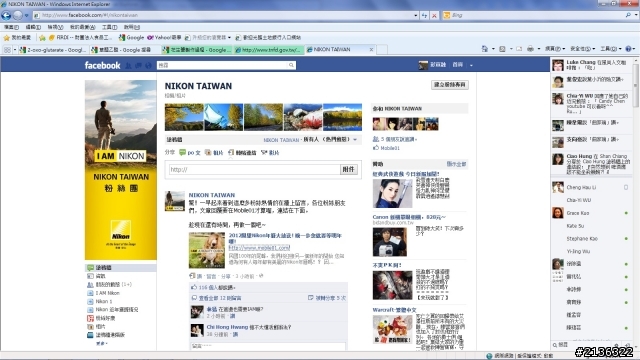Select the po 文 share option
The width and height of the screenshot is (640, 360).
pyautogui.click(x=190, y=153)
